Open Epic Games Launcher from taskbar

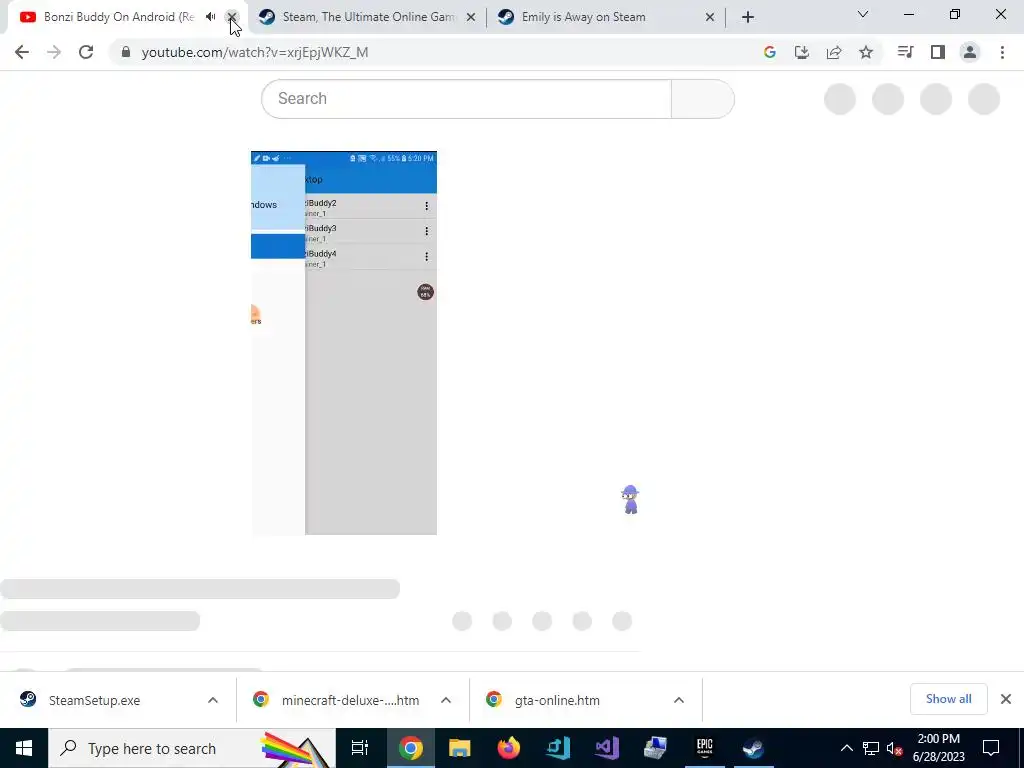(704, 748)
